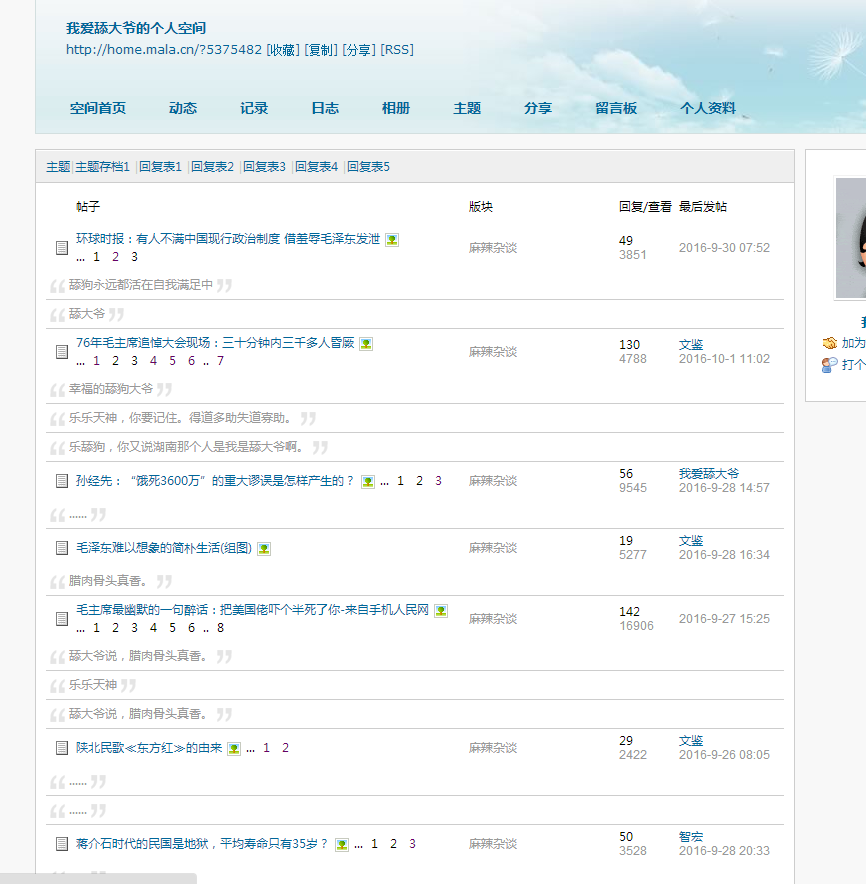Open the 相册 navigation tab
The width and height of the screenshot is (866, 884).
396,108
